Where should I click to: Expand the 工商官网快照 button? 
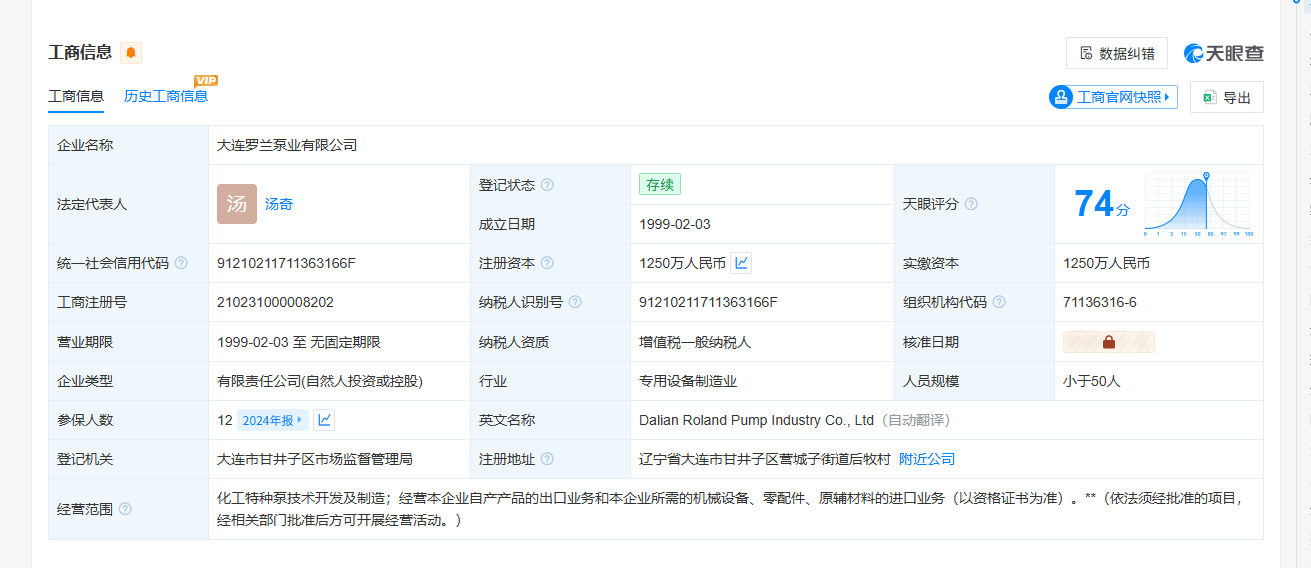(x=1113, y=97)
